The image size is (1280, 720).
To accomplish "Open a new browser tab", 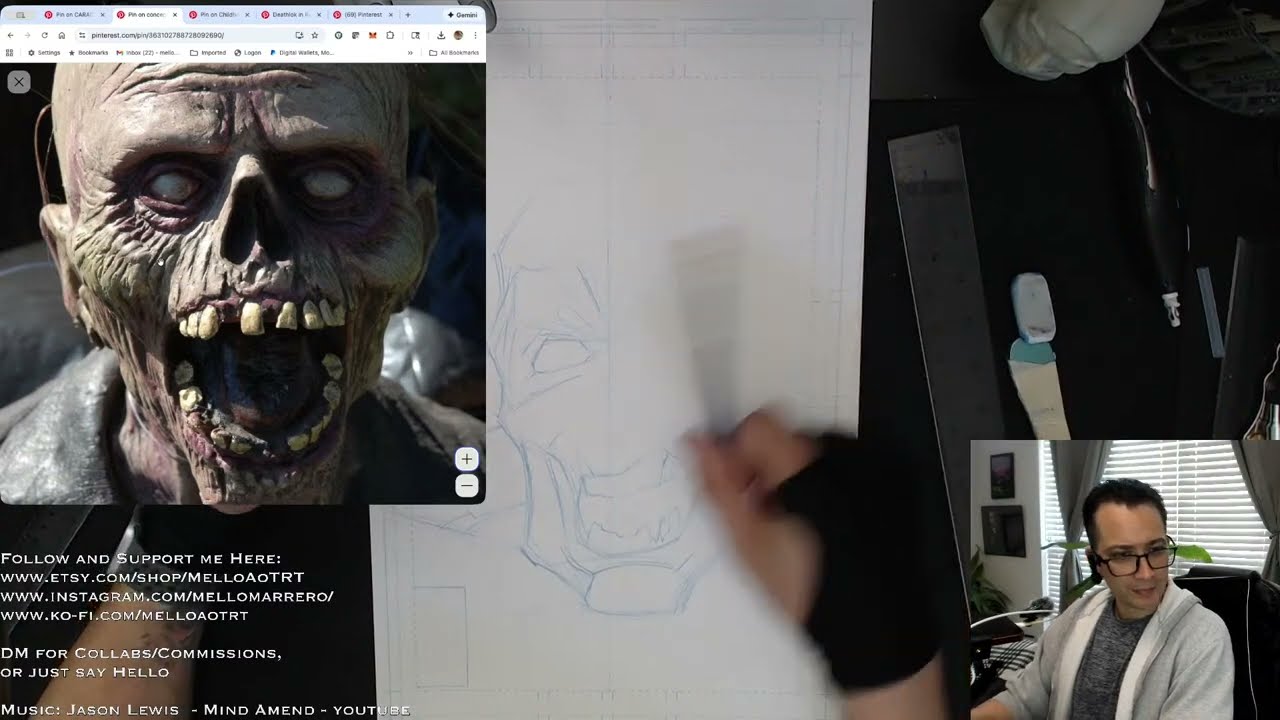I will point(408,15).
